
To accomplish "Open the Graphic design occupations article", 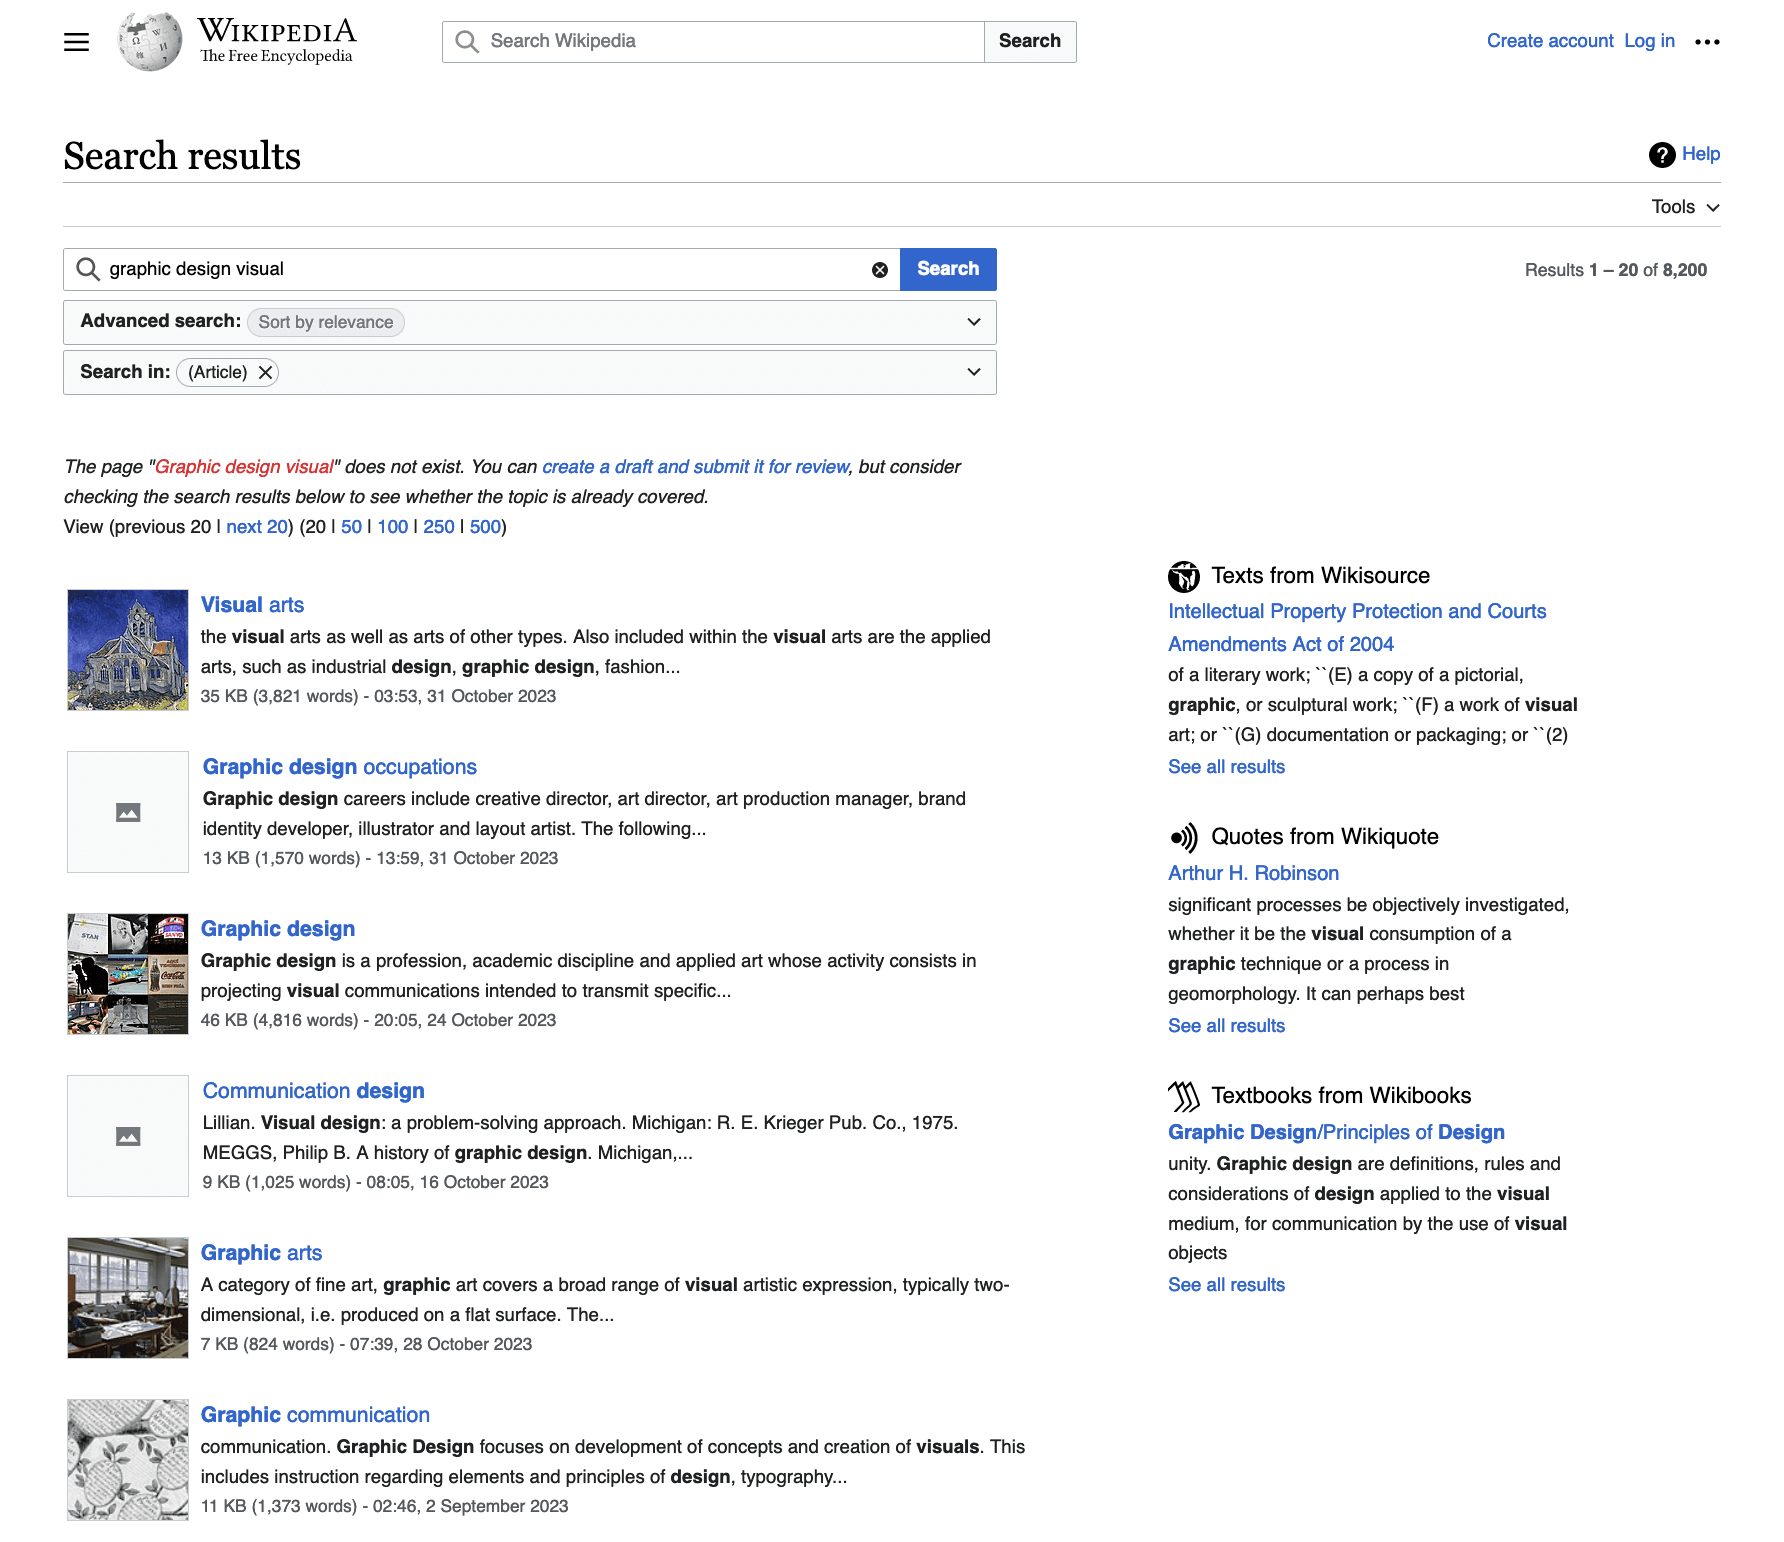I will [340, 767].
